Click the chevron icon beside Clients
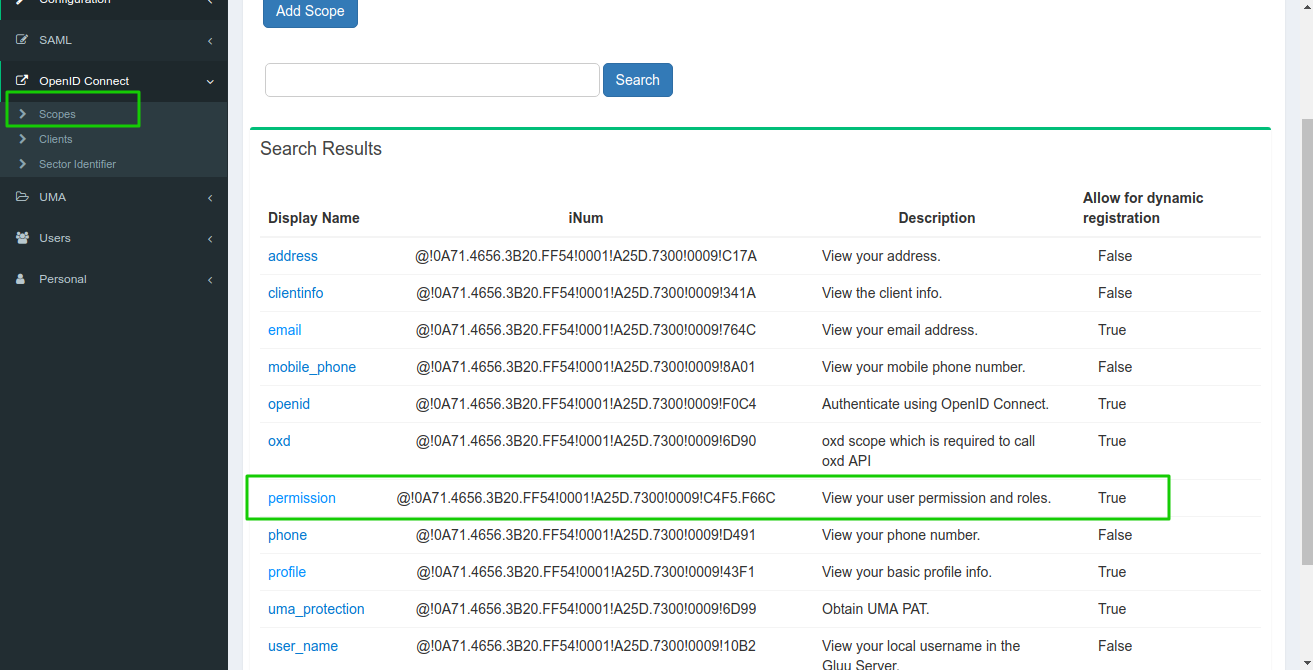This screenshot has height=670, width=1313. click(x=22, y=139)
